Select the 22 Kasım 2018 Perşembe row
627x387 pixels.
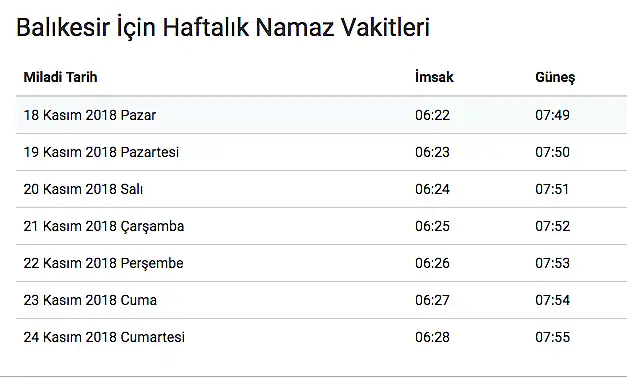[x=321, y=263]
